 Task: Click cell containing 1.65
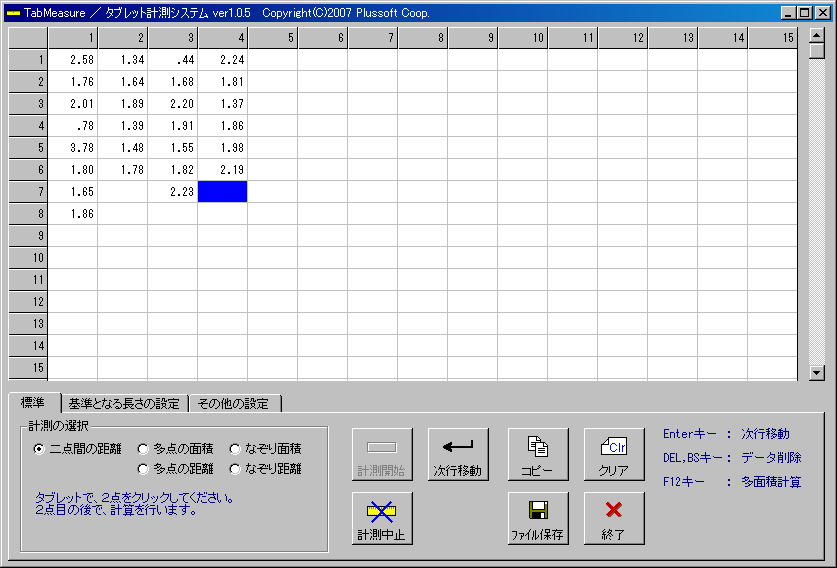73,192
